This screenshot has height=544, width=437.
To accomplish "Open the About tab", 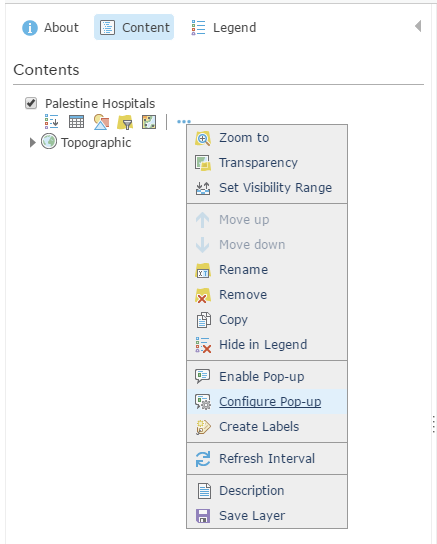I will coord(51,27).
